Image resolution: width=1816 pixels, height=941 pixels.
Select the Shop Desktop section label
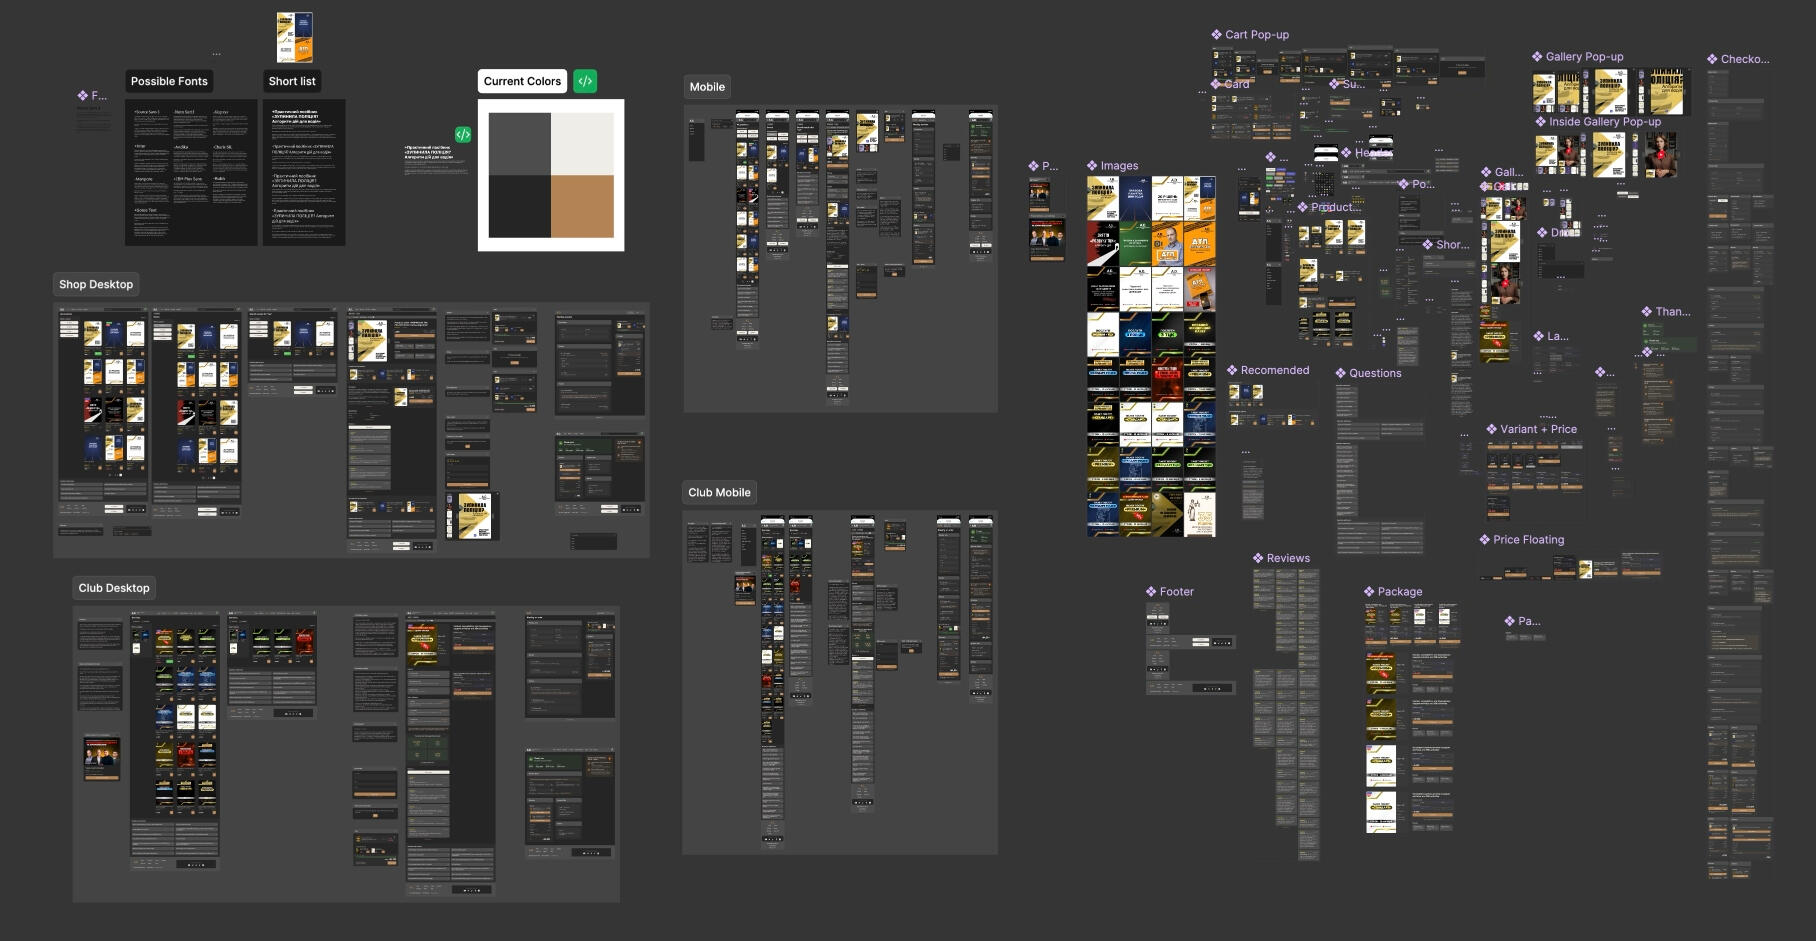pyautogui.click(x=96, y=284)
